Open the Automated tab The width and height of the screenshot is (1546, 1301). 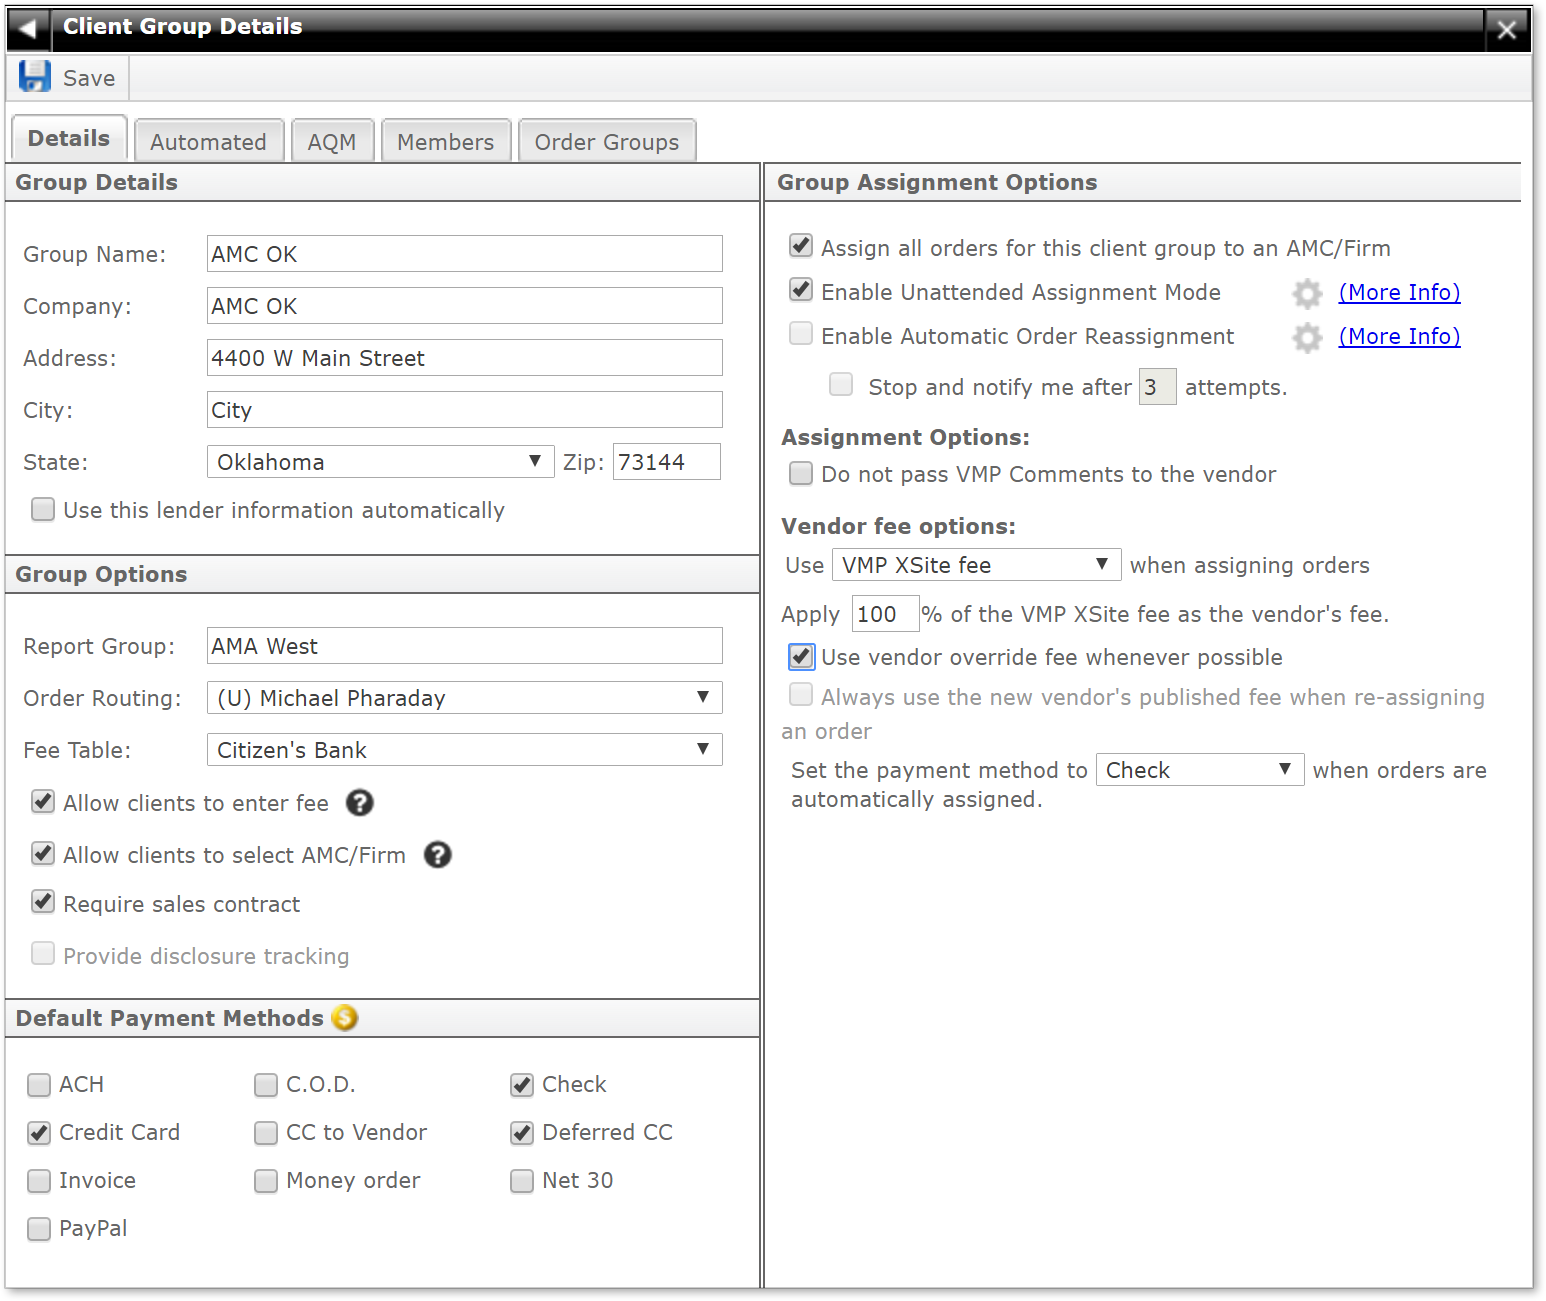coord(209,142)
